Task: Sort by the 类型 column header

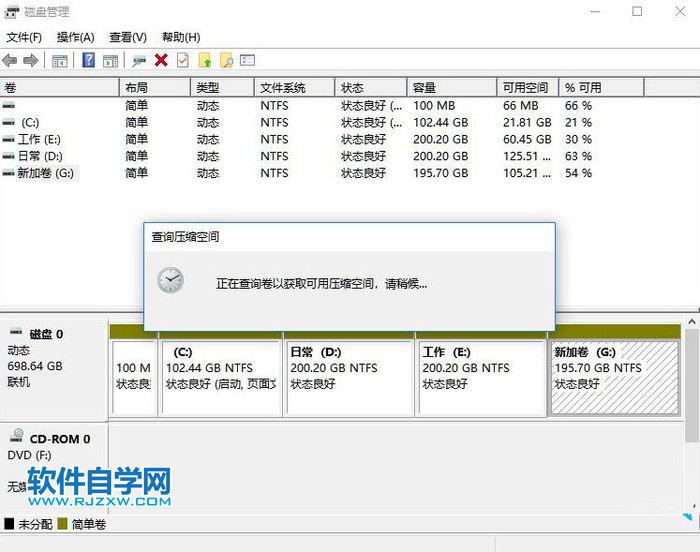Action: coord(222,88)
